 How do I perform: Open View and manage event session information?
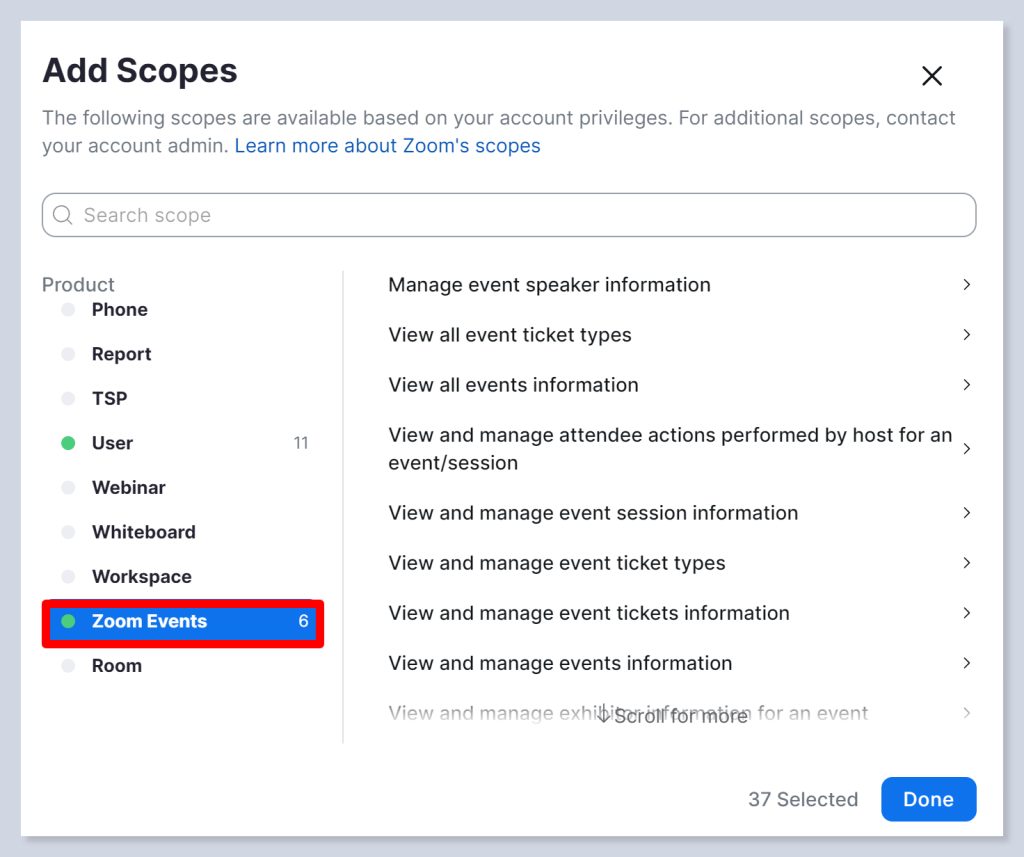coord(593,513)
